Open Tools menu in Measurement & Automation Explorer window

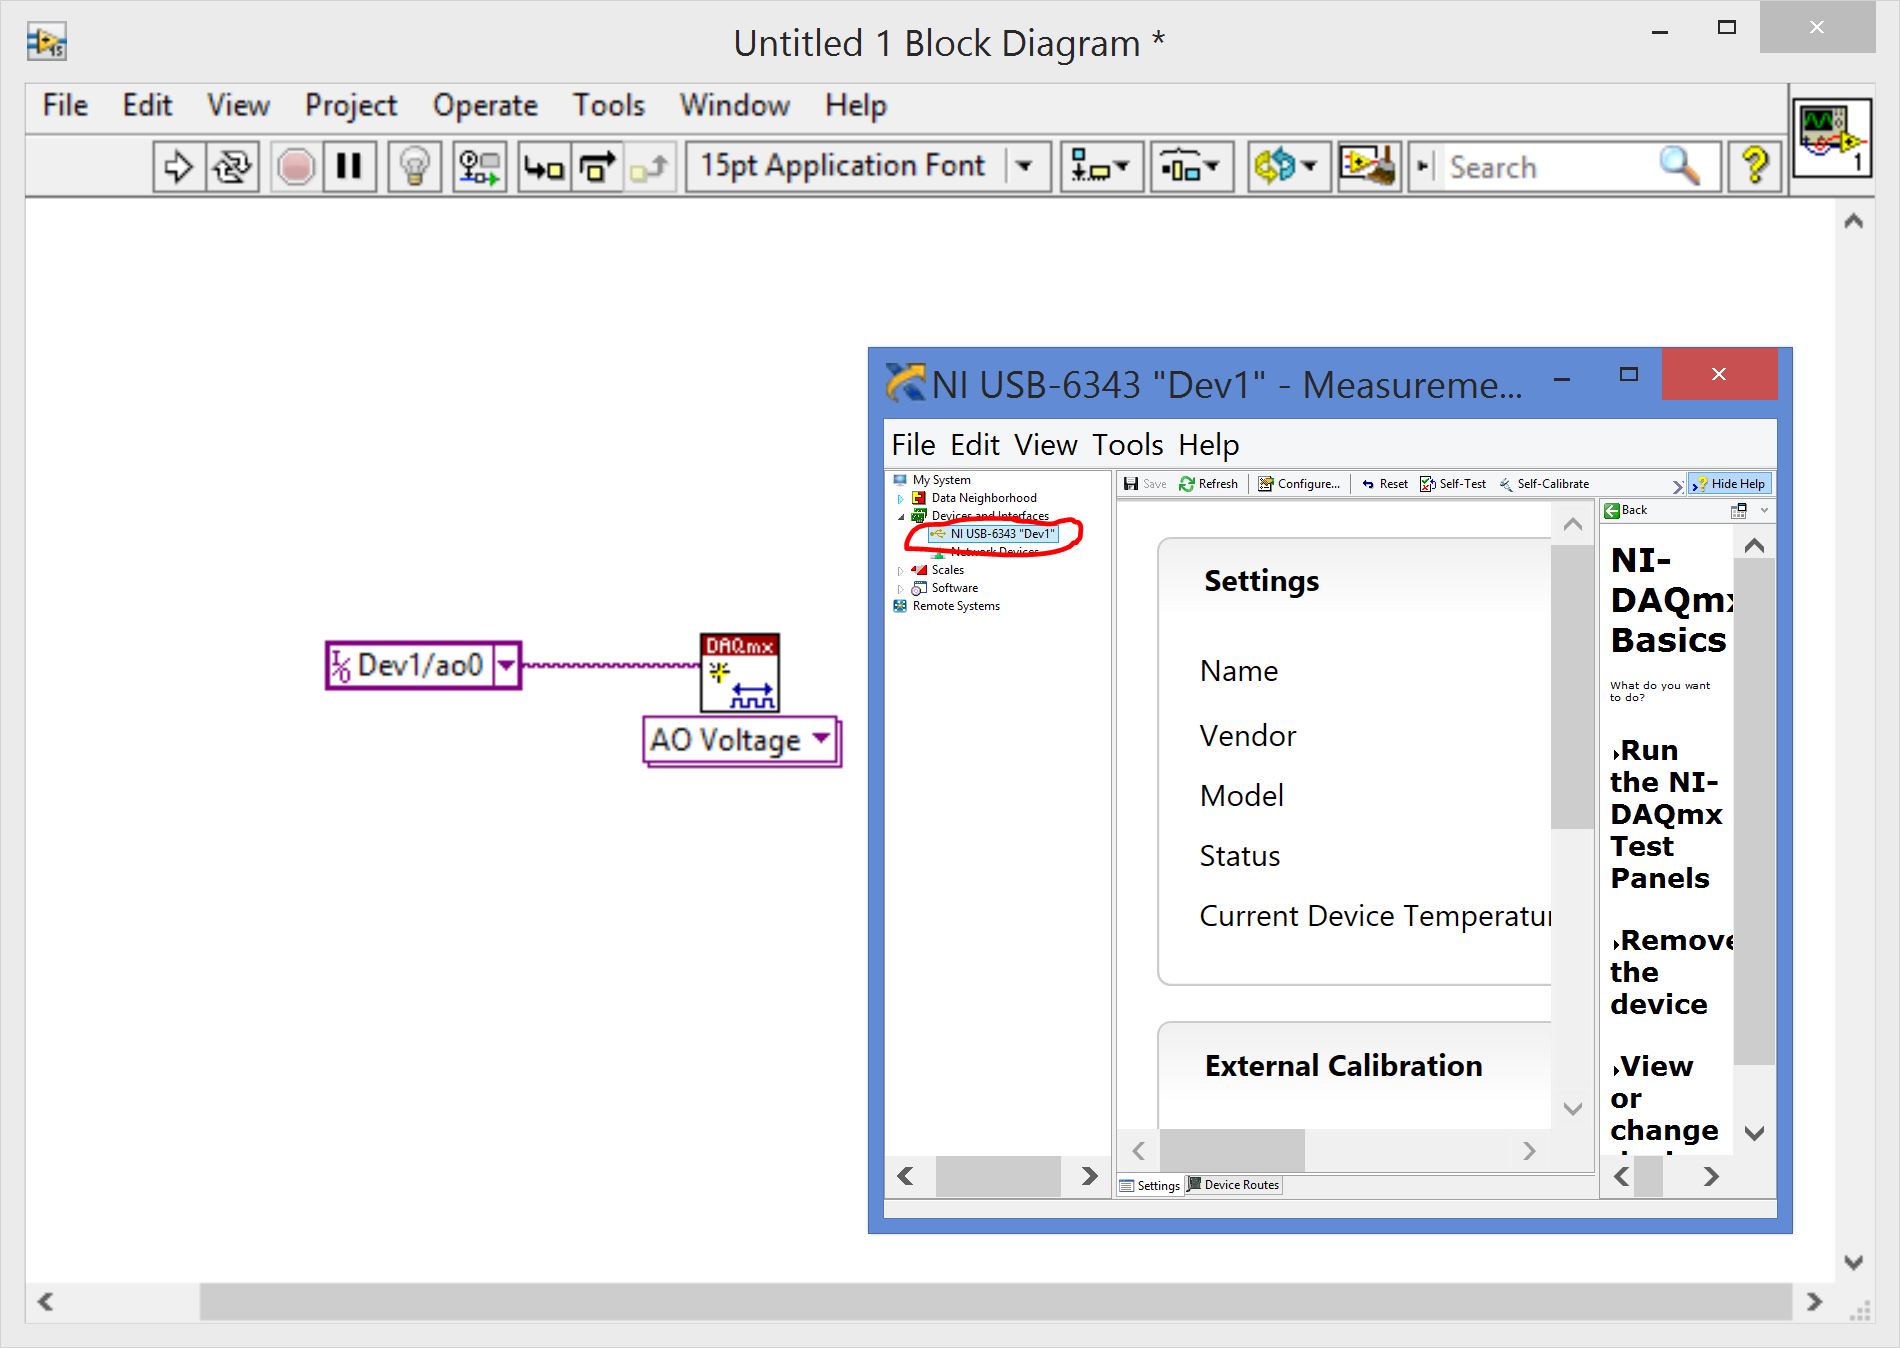1127,444
